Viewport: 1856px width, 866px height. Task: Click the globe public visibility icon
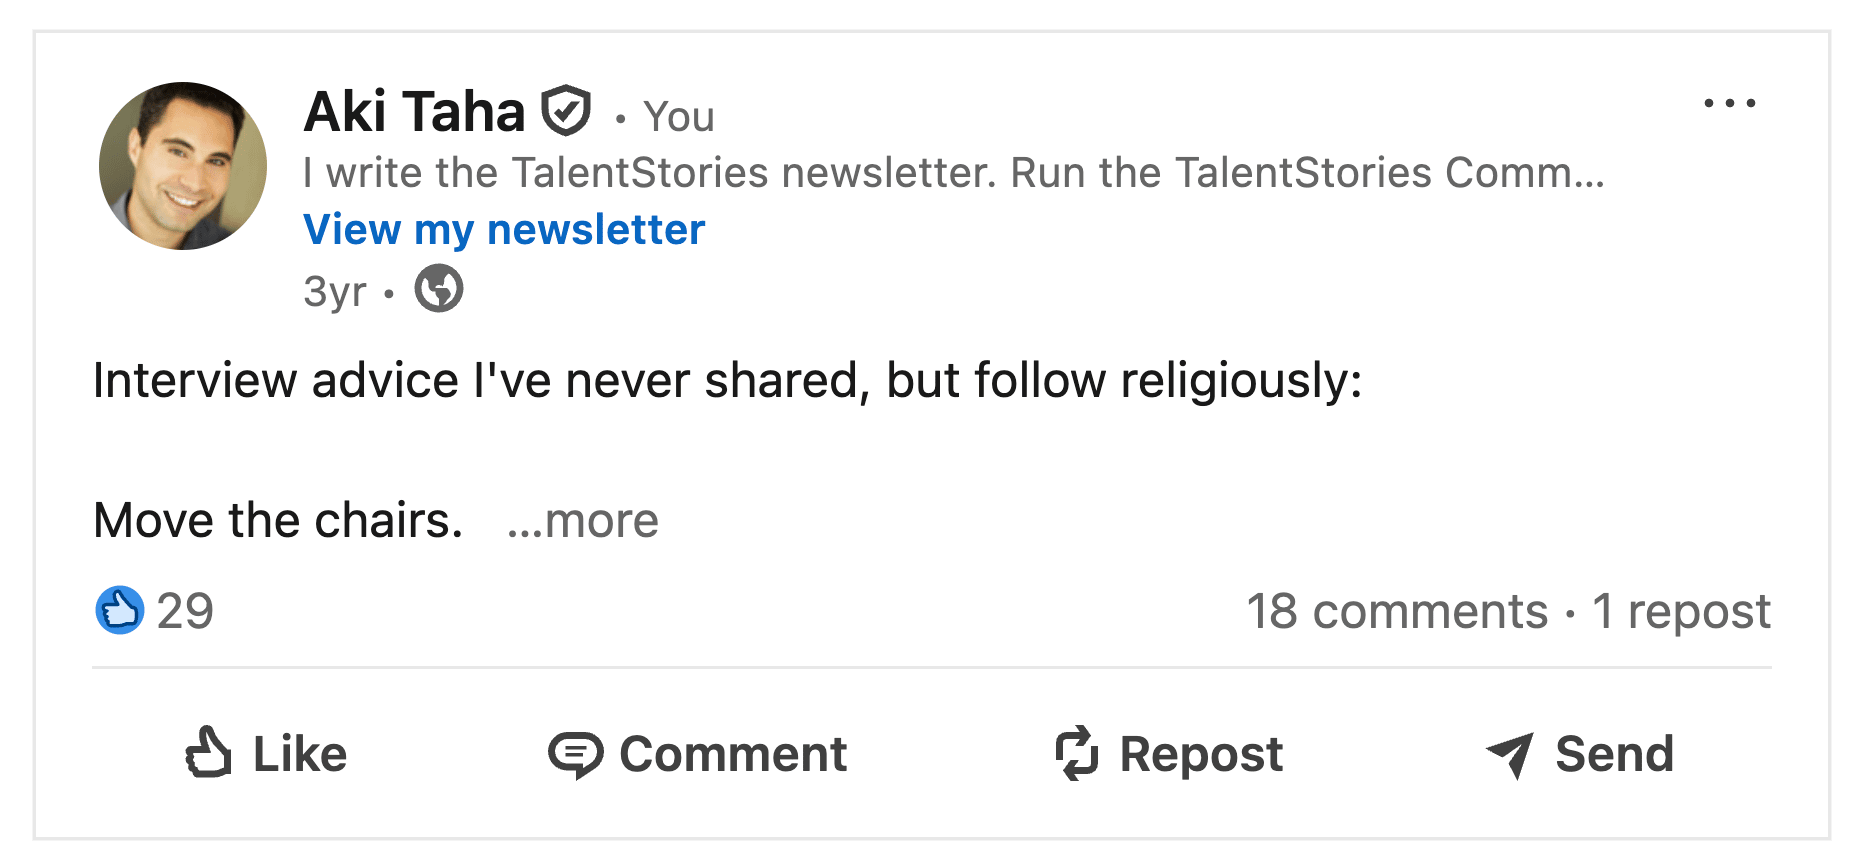(439, 289)
